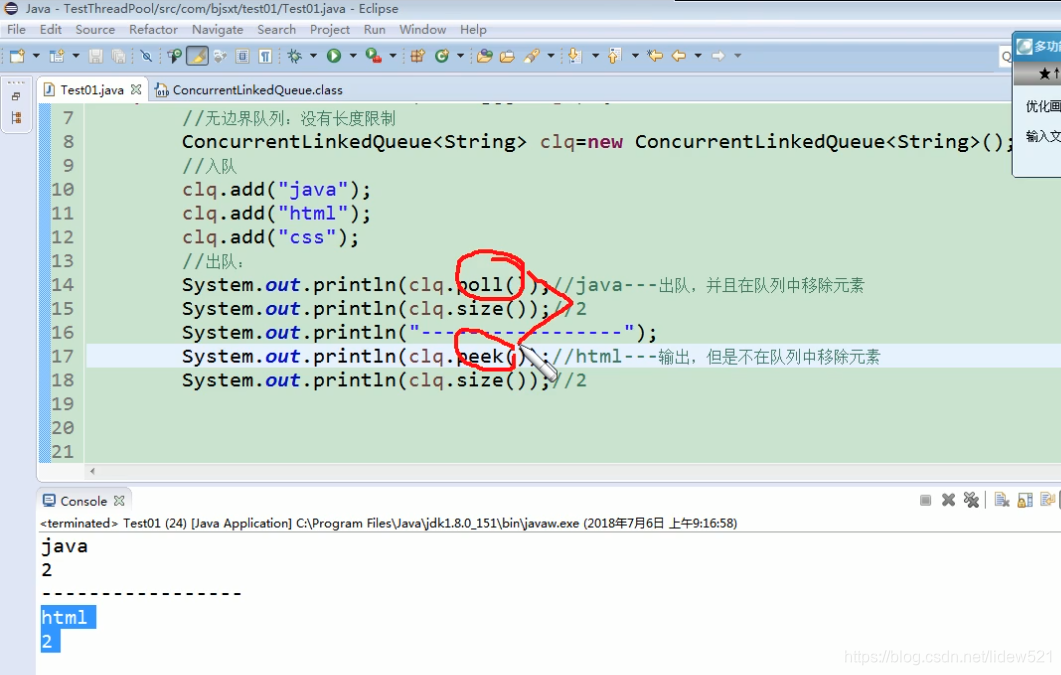Image resolution: width=1061 pixels, height=675 pixels.
Task: Open the Window menu
Action: pos(422,30)
